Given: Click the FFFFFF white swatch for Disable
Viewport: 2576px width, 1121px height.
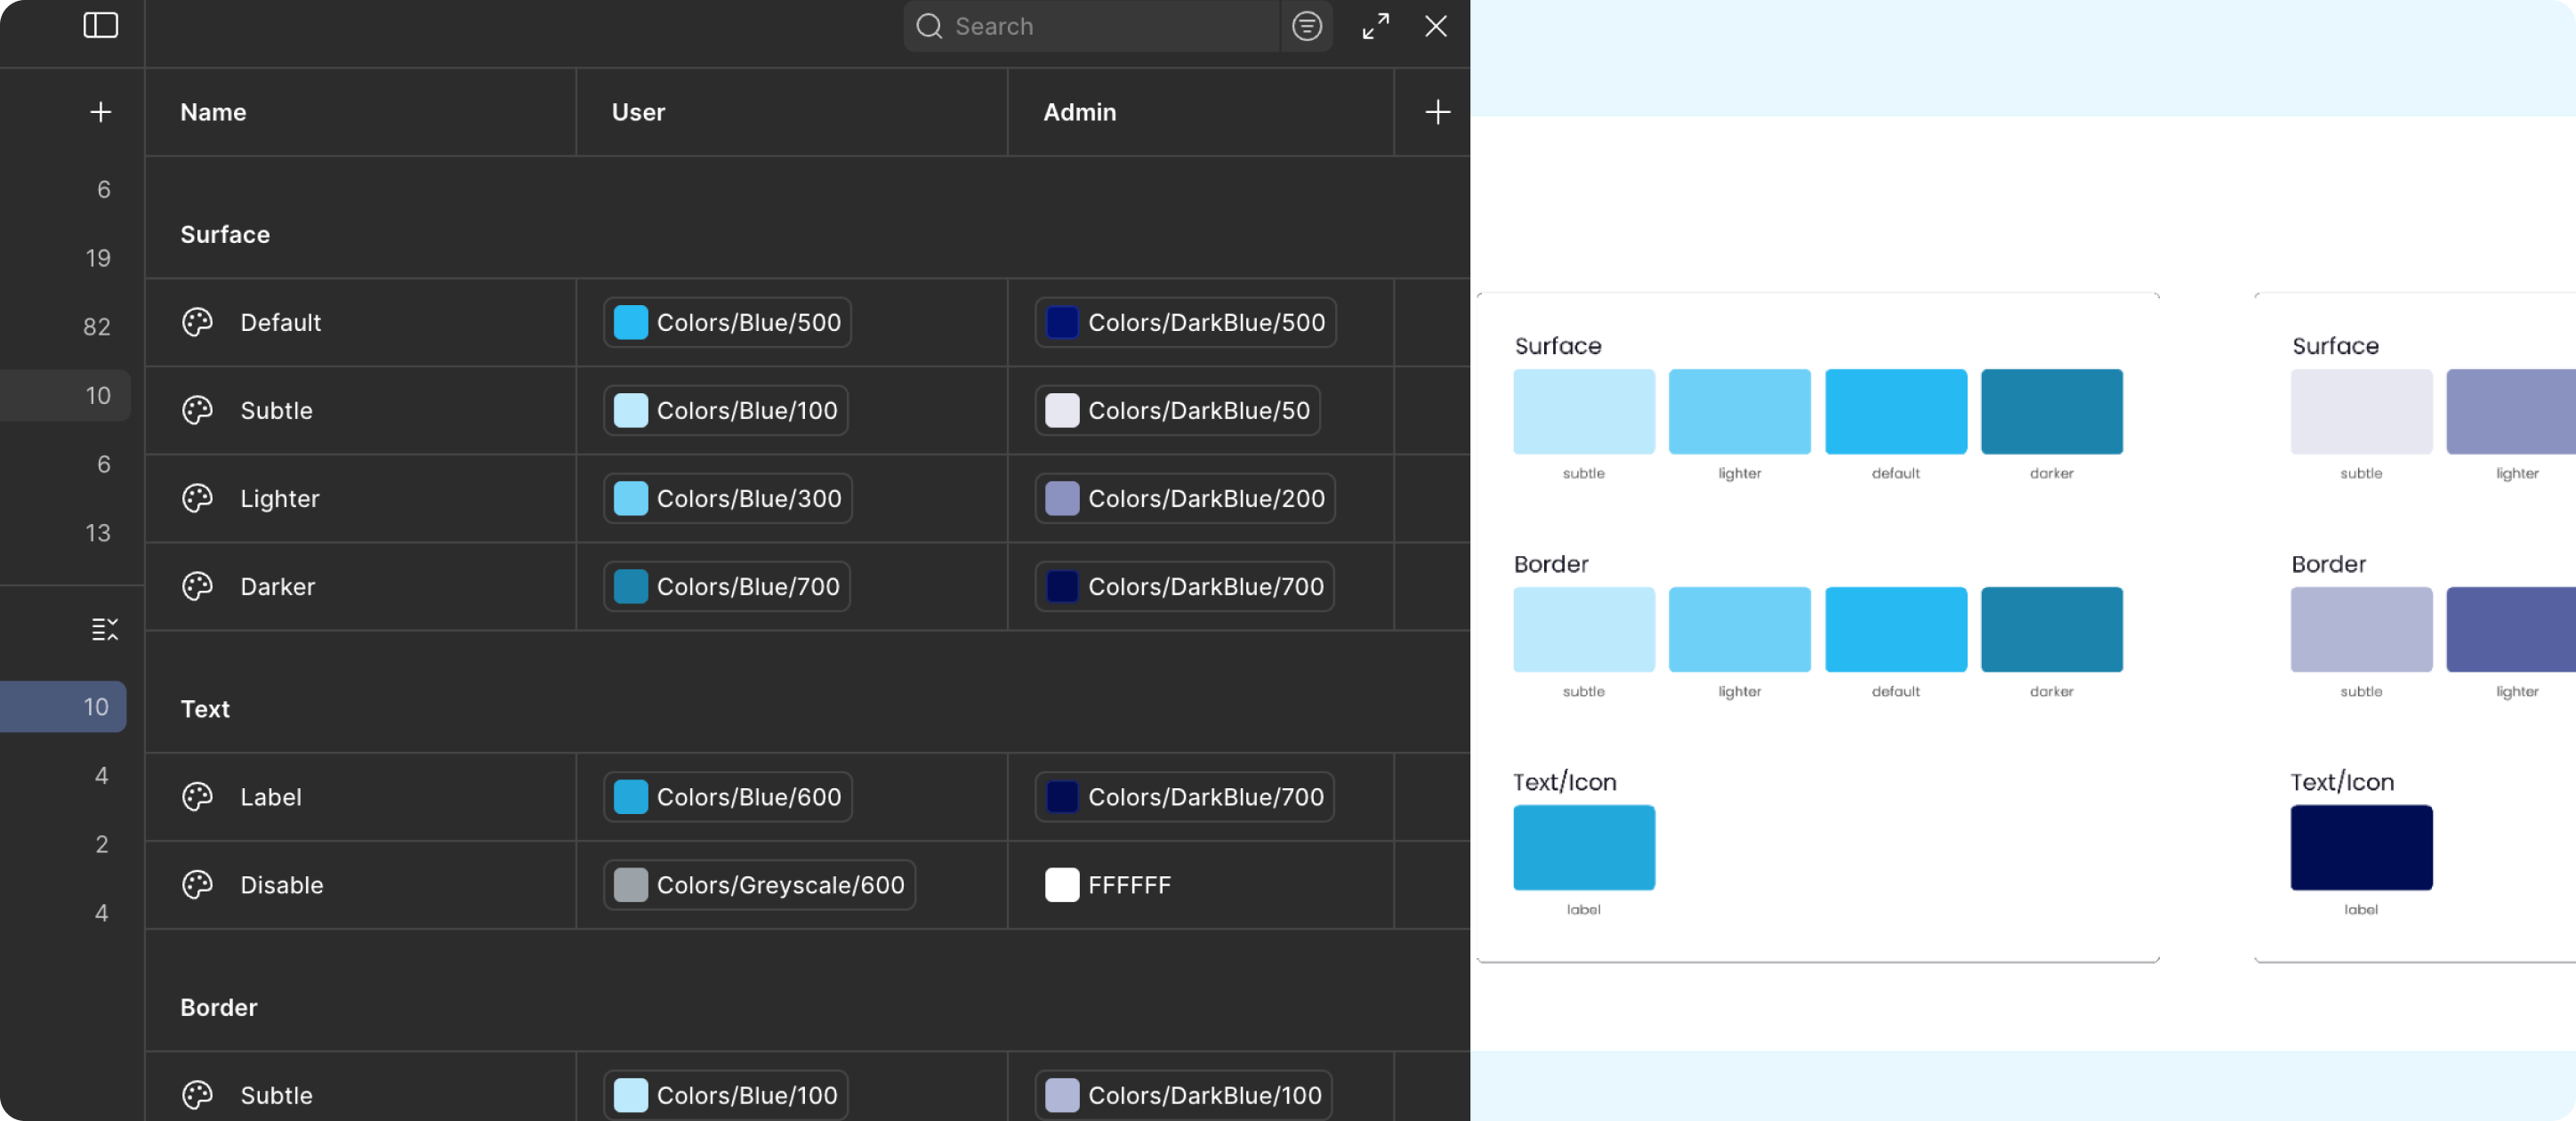Looking at the screenshot, I should pos(1062,885).
